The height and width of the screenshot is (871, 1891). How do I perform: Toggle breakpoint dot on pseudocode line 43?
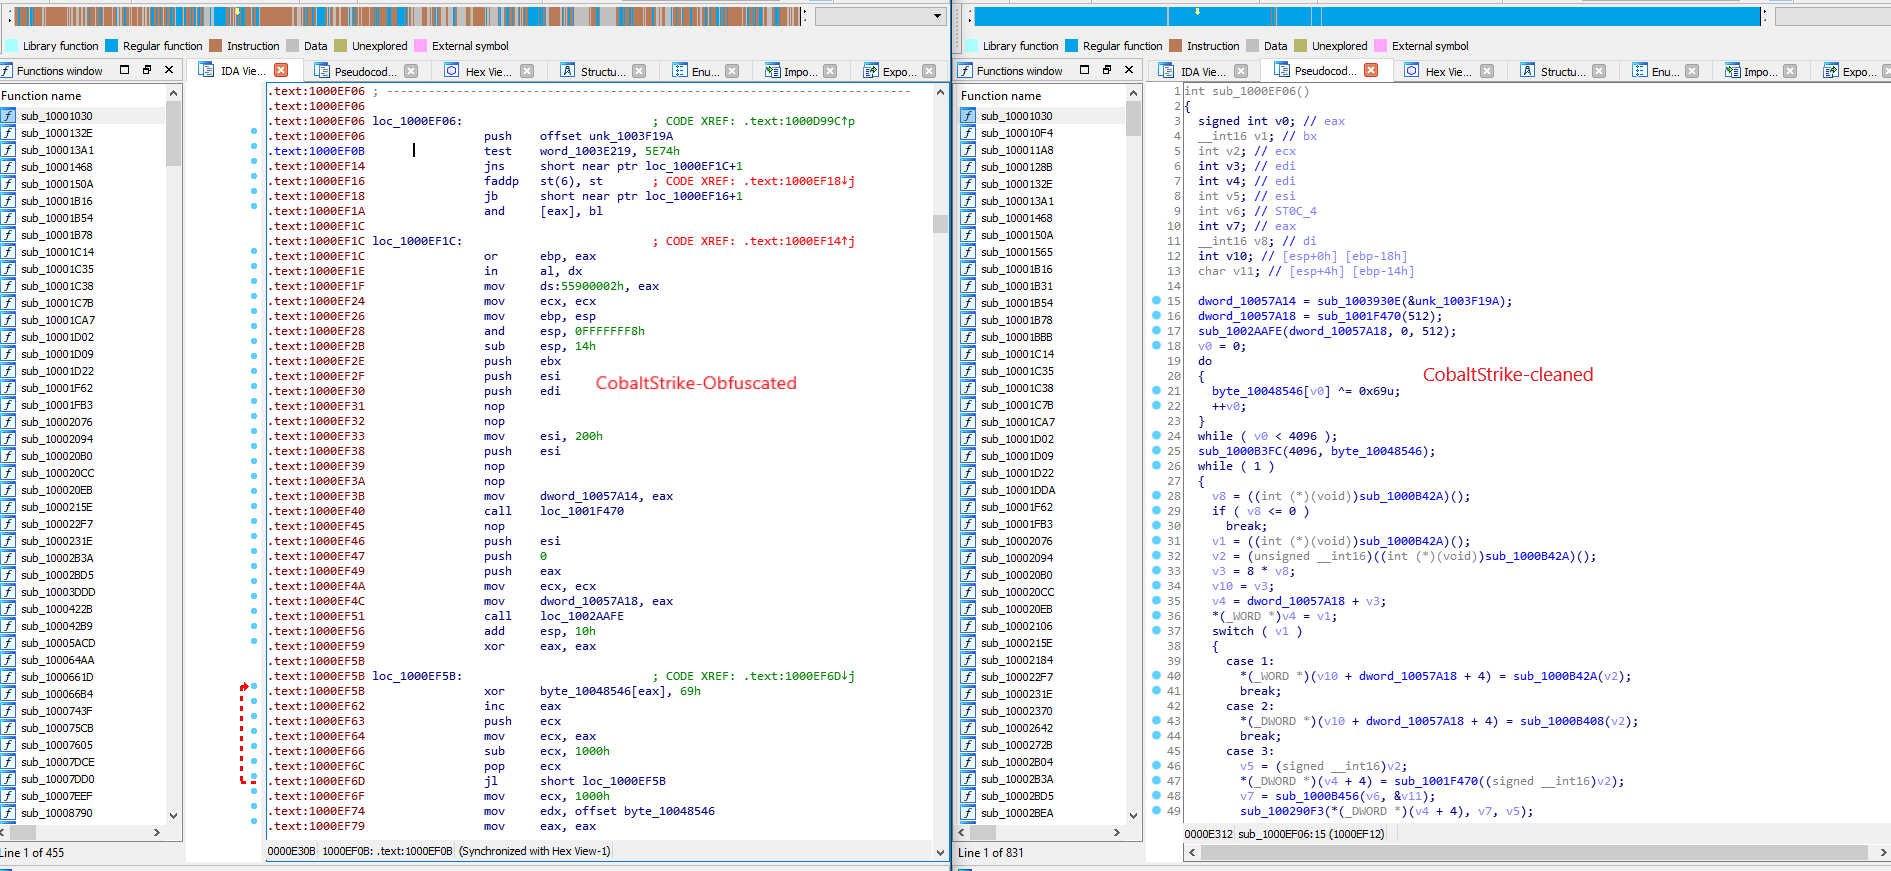point(1156,720)
